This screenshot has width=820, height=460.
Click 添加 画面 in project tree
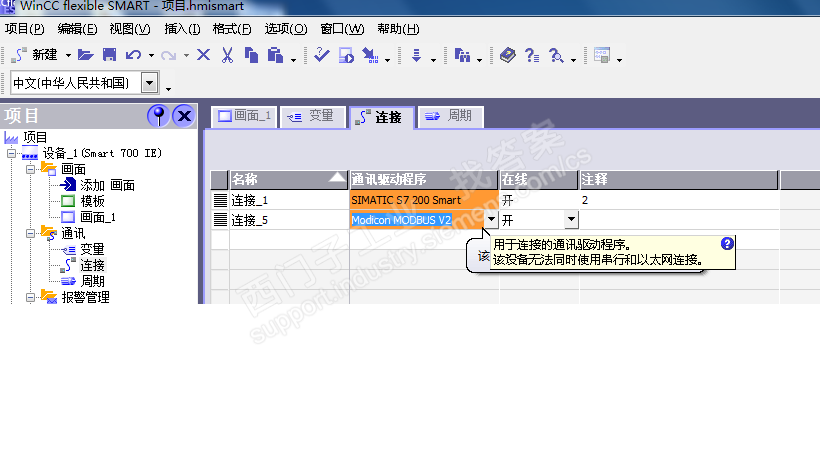pos(107,186)
